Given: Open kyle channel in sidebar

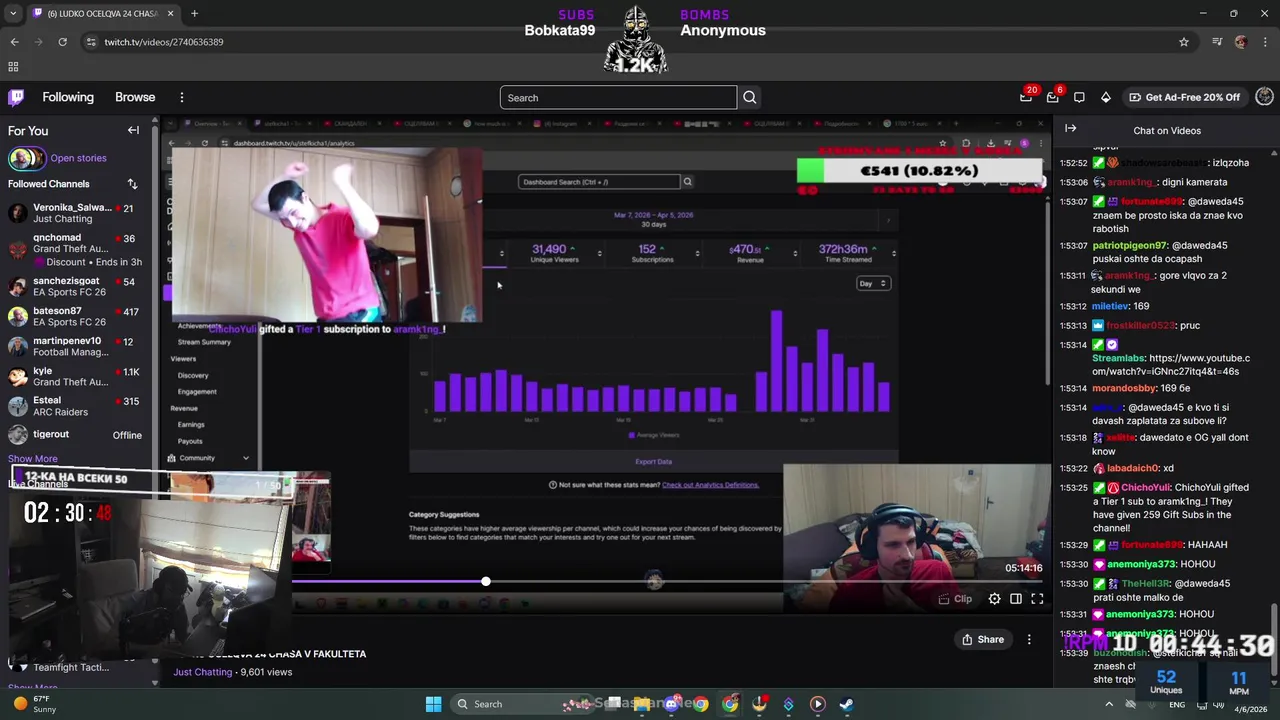Looking at the screenshot, I should pyautogui.click(x=78, y=377).
